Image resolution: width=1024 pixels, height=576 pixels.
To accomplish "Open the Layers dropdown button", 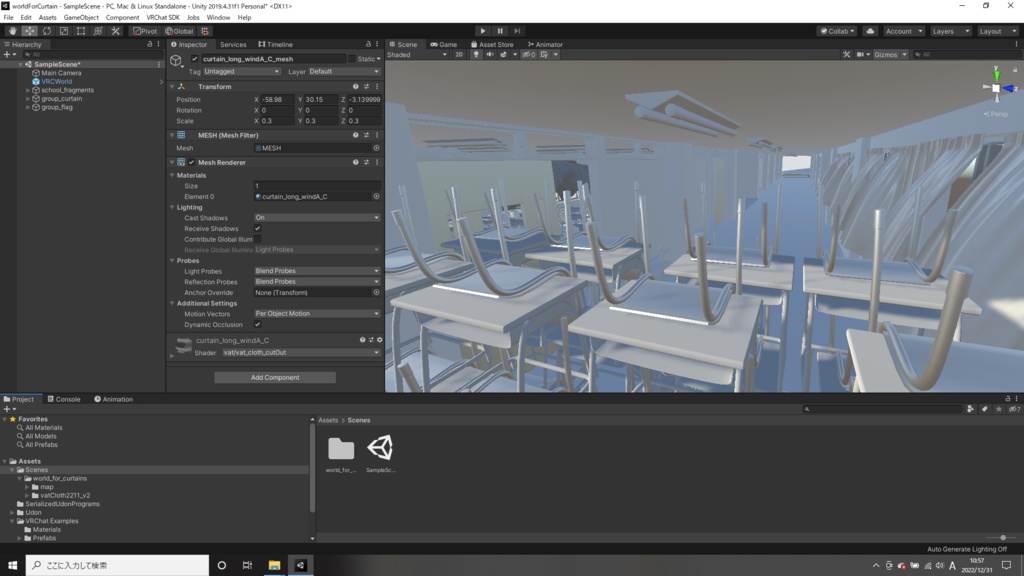I will (950, 31).
